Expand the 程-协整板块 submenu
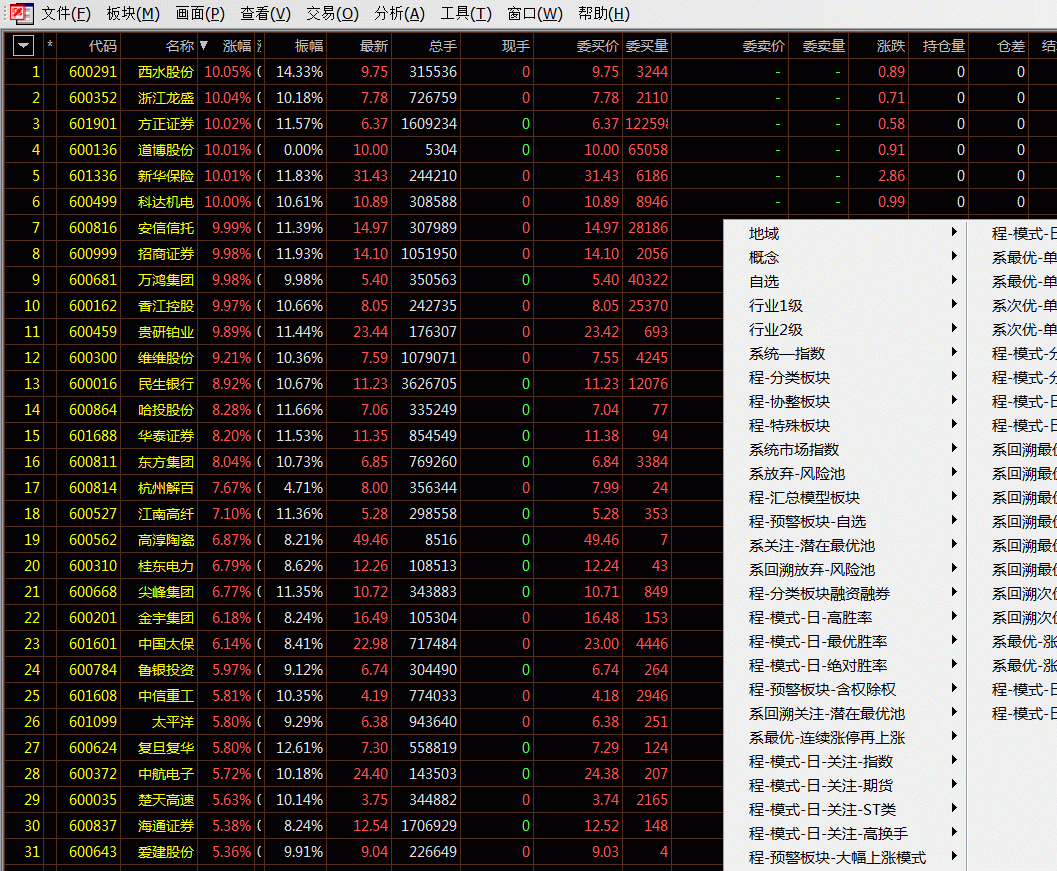 (845, 401)
